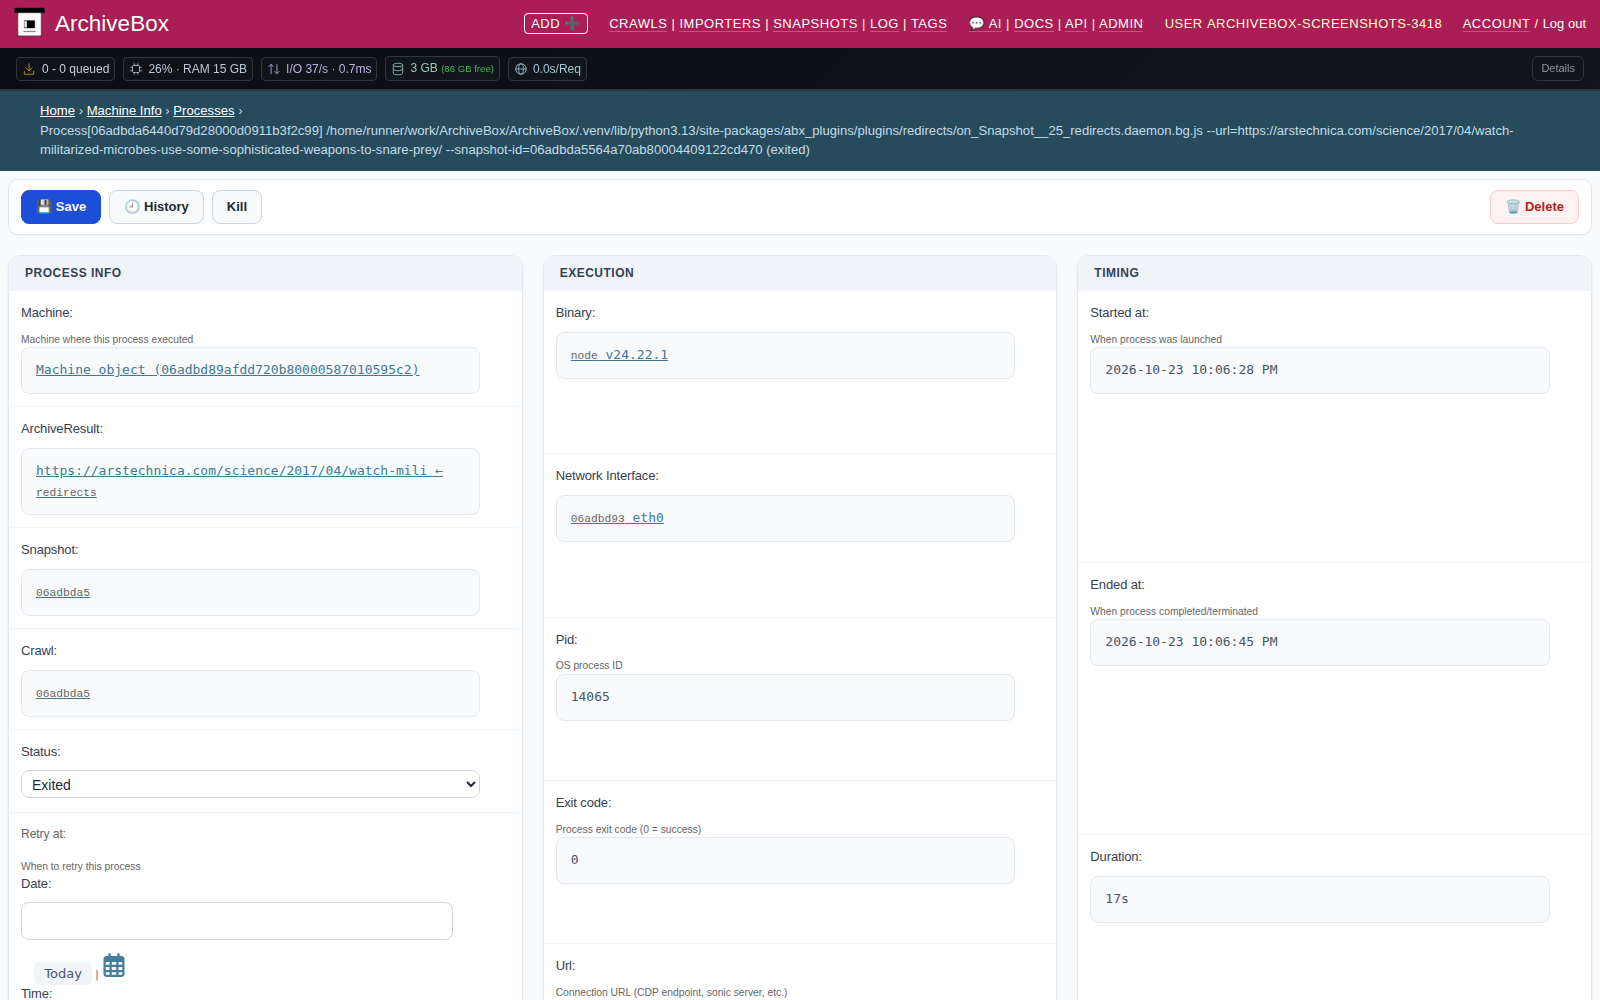Viewport: 1600px width, 1000px height.
Task: Open the calendar date picker icon
Action: [x=114, y=966]
